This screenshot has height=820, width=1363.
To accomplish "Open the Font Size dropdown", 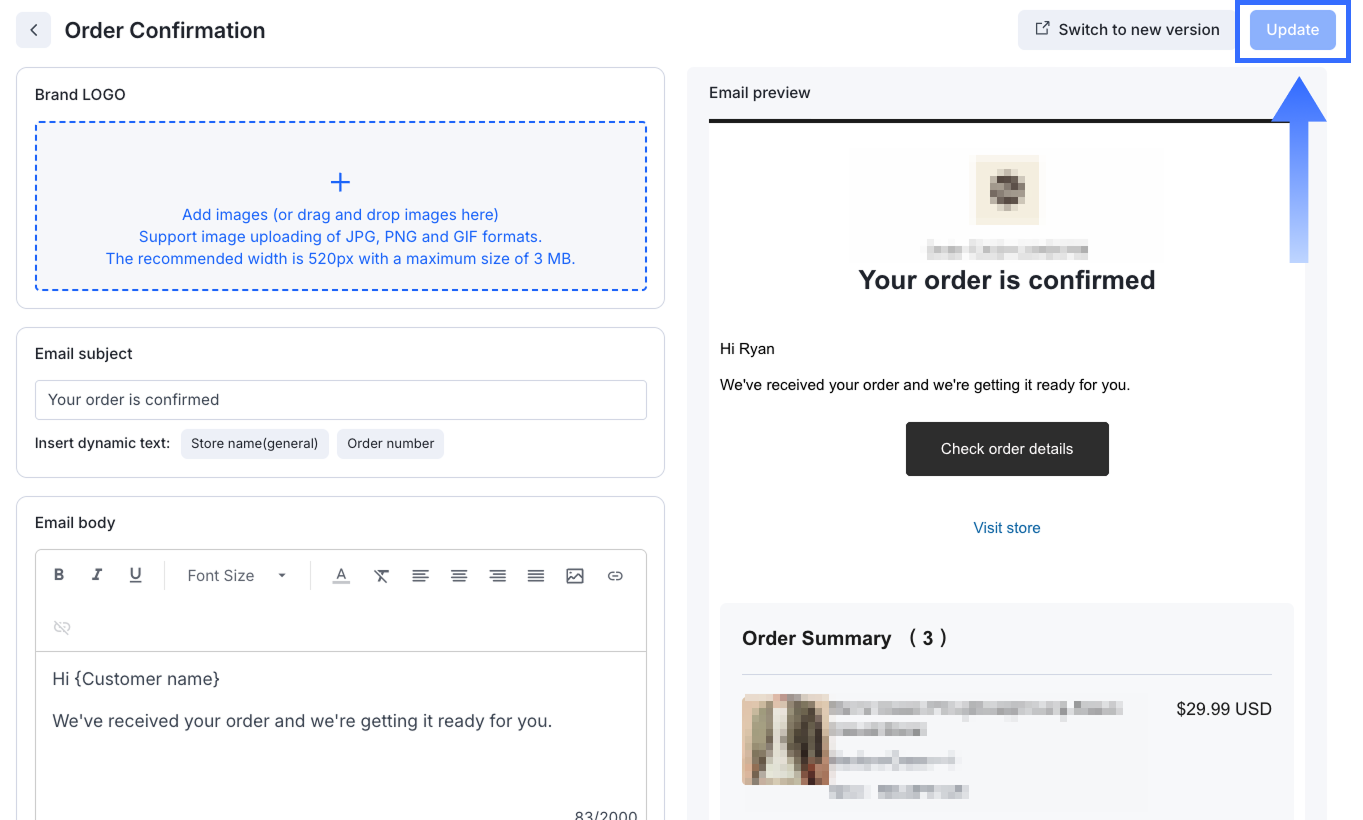I will (x=237, y=576).
